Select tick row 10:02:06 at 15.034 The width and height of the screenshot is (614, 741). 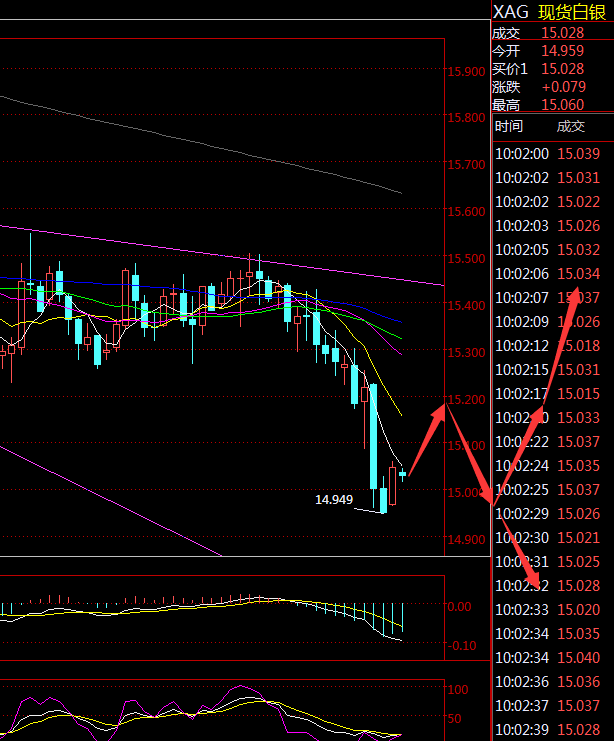(547, 274)
